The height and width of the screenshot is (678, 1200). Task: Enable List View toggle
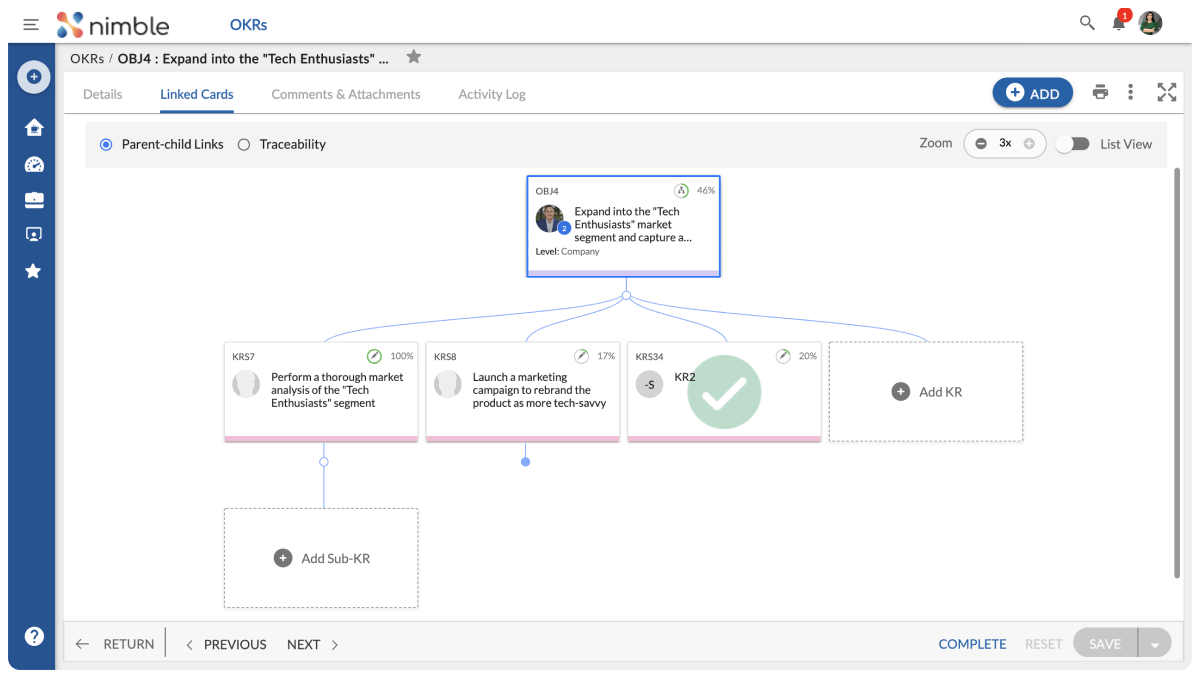point(1073,144)
